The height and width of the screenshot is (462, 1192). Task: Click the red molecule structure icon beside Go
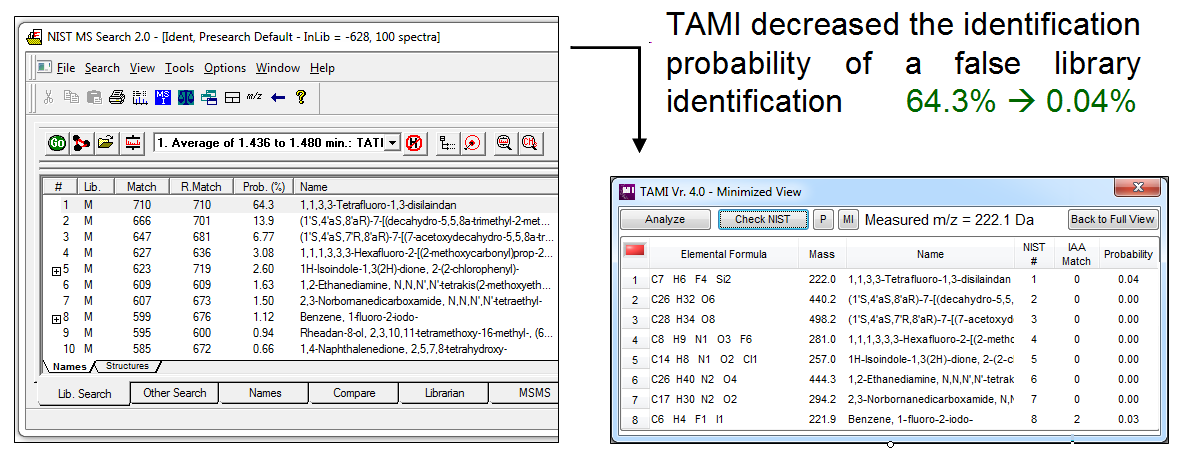pyautogui.click(x=81, y=142)
